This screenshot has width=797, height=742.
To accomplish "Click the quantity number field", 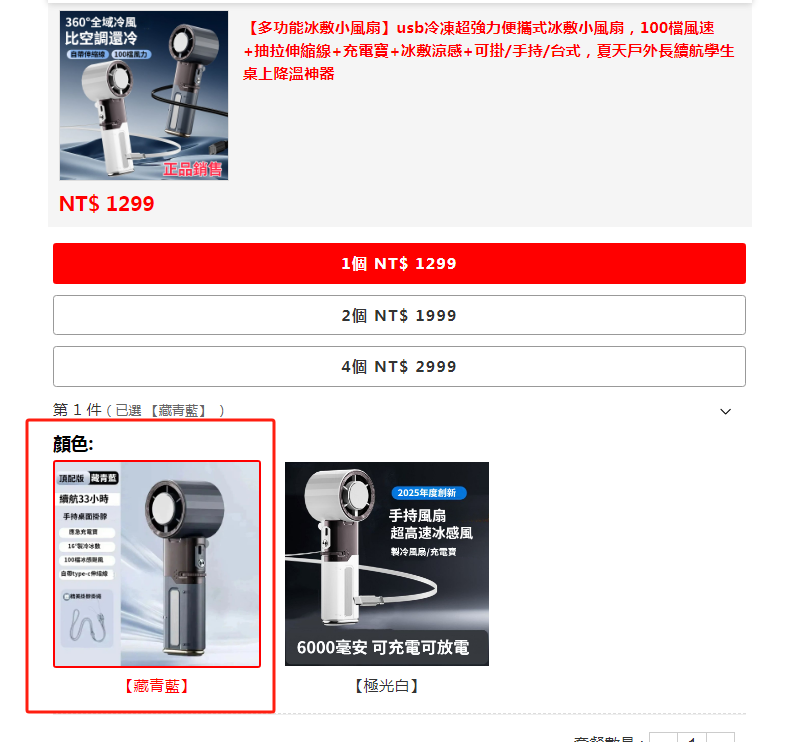I will (x=692, y=737).
